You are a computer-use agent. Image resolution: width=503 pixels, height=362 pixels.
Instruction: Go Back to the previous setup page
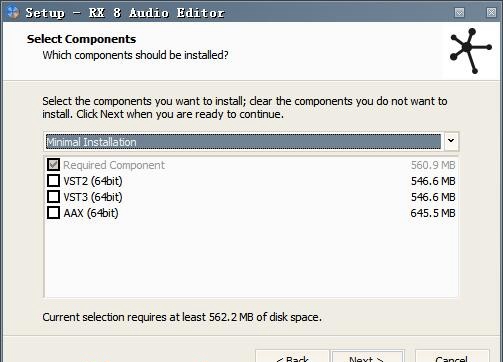(x=292, y=357)
